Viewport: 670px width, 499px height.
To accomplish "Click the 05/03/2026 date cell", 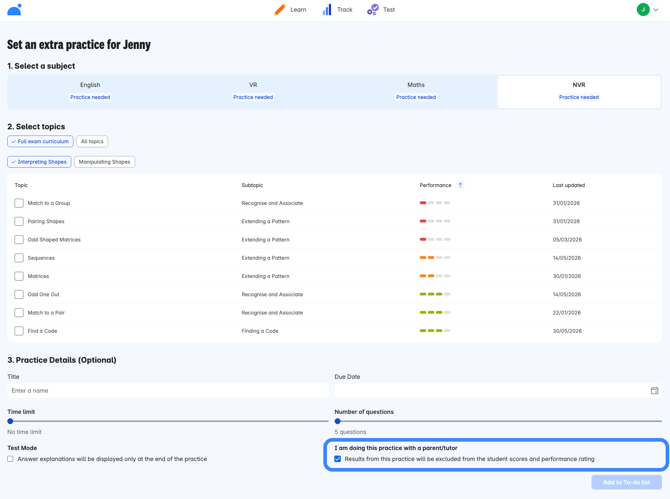I will (567, 240).
